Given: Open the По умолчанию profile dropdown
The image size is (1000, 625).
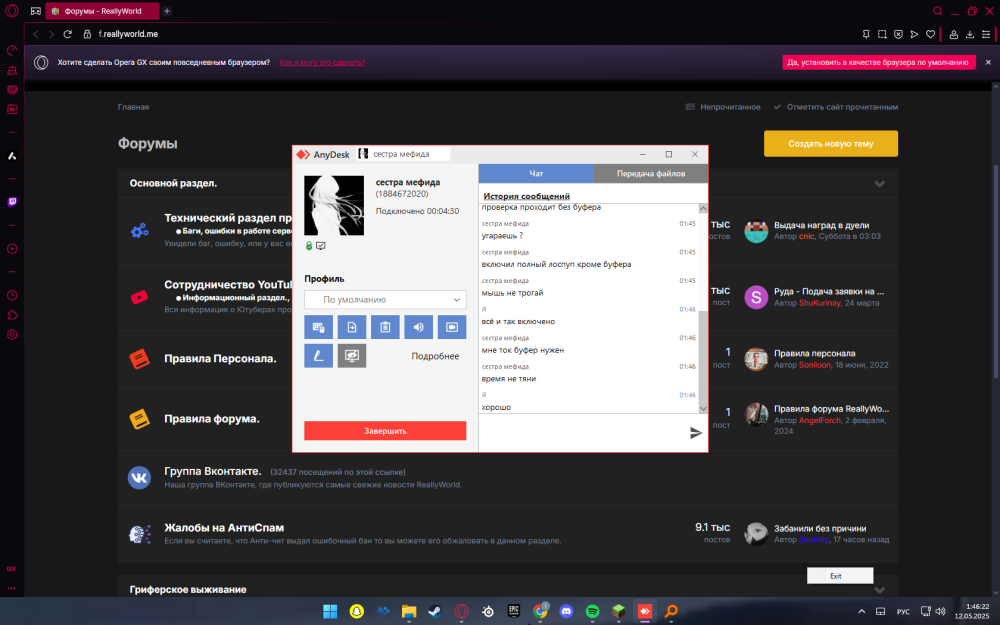Looking at the screenshot, I should tap(385, 299).
